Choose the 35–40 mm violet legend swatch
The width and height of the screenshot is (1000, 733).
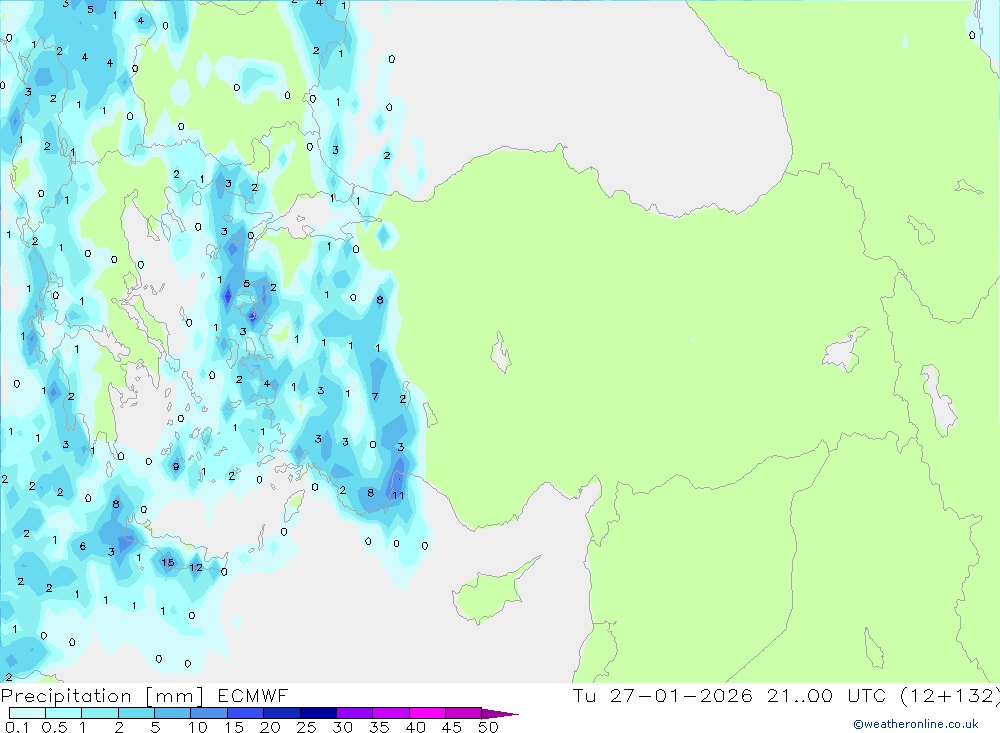[x=391, y=713]
